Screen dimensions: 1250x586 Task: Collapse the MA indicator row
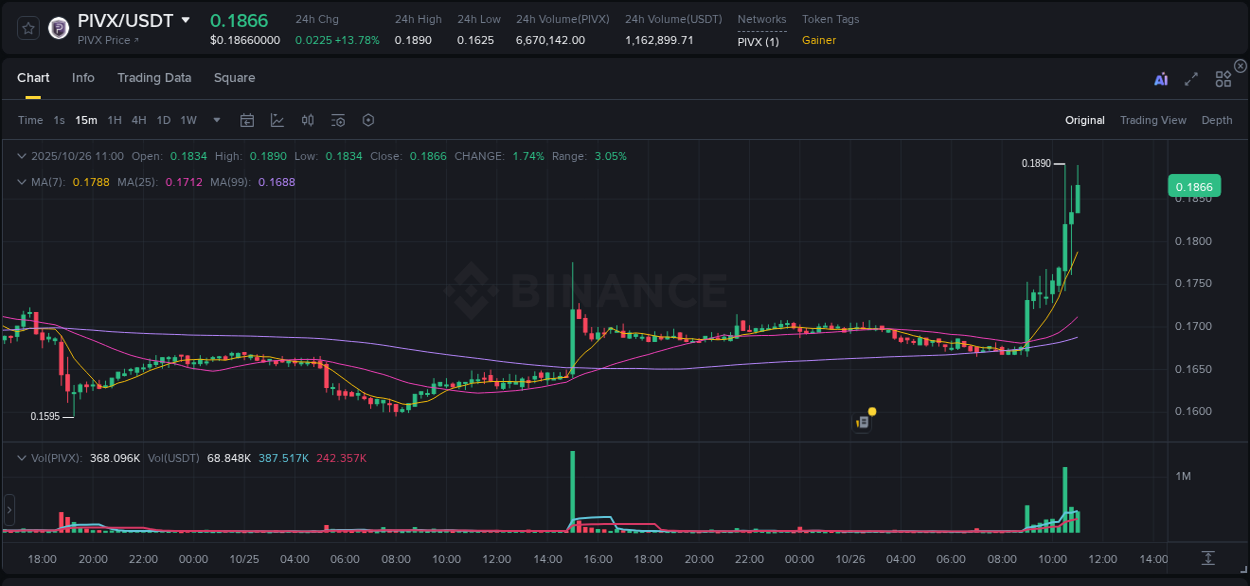click(x=21, y=181)
